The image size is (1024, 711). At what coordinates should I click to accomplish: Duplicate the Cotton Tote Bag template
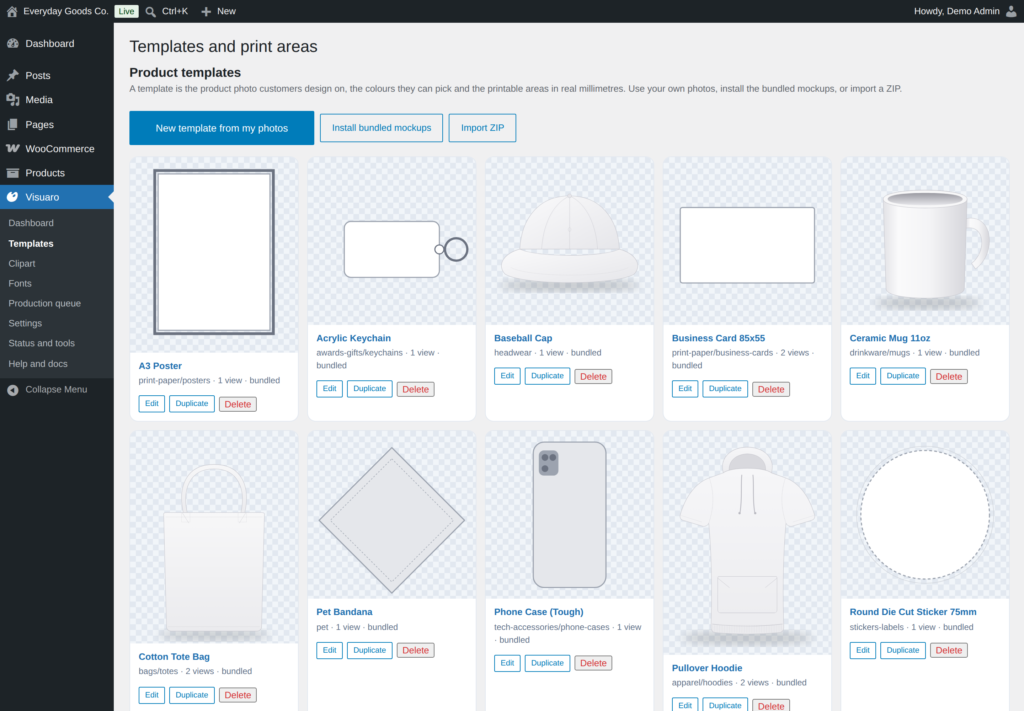pyautogui.click(x=192, y=695)
